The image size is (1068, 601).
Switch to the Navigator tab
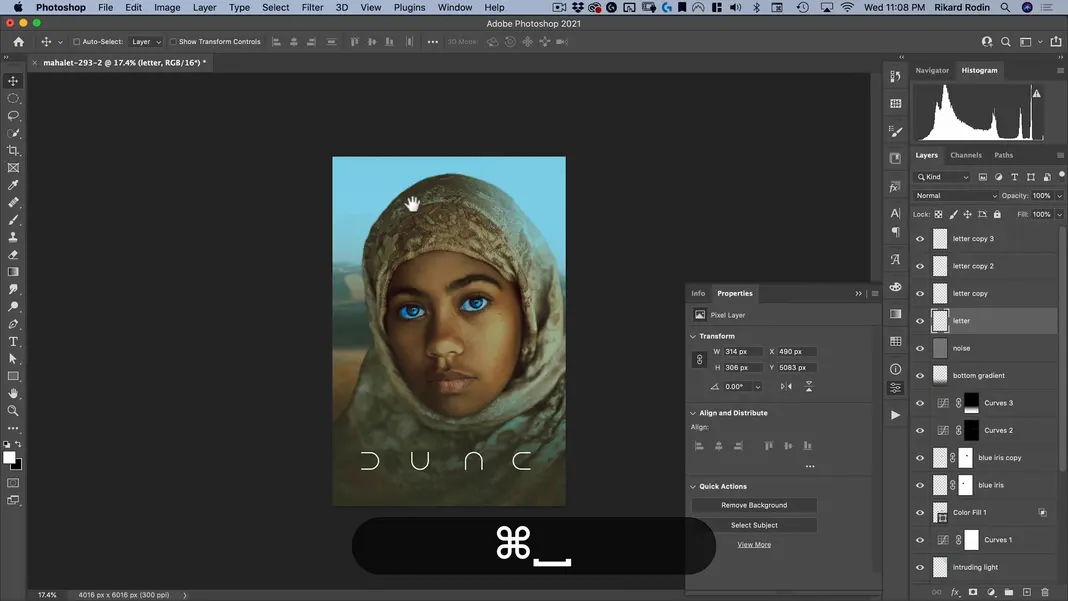932,70
